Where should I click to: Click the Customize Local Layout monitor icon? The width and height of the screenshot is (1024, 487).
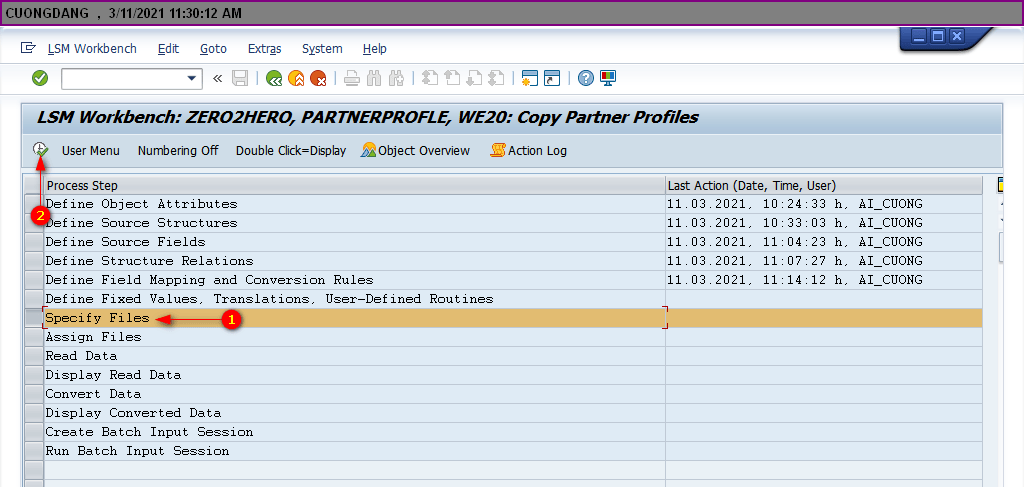[608, 78]
